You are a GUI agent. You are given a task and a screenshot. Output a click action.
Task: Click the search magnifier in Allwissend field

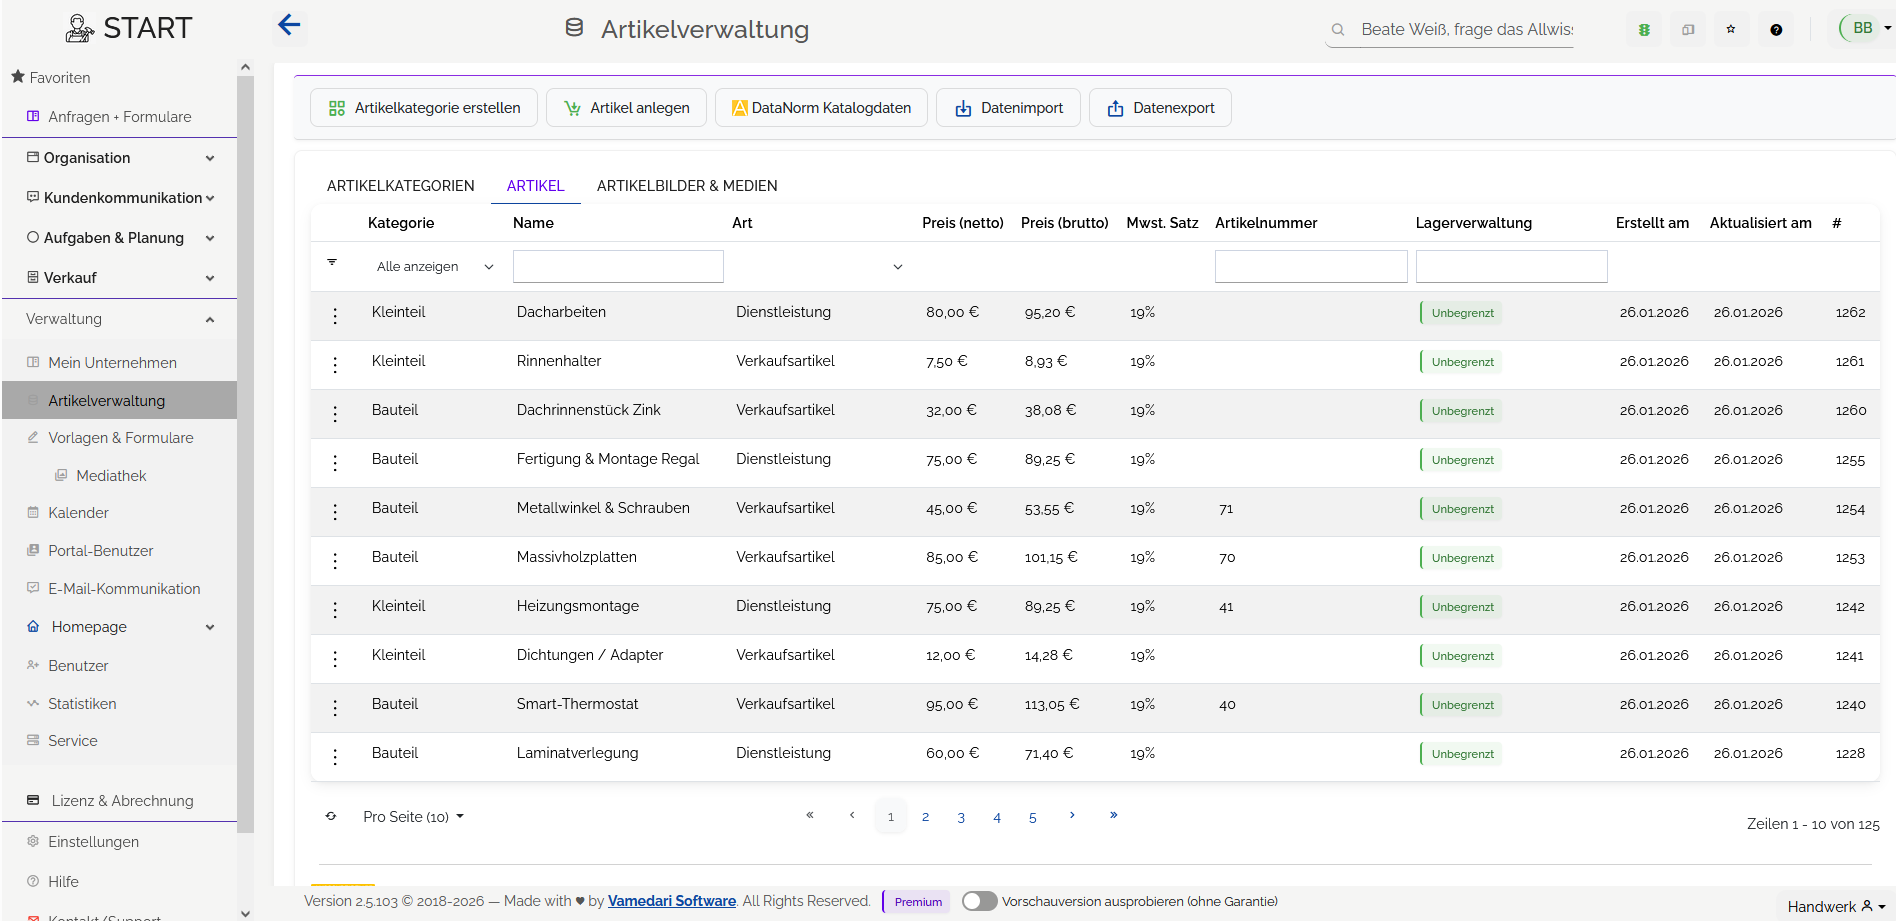point(1337,29)
